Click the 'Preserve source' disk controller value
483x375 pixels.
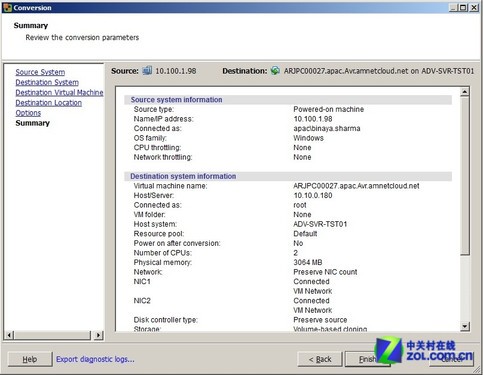pos(320,320)
